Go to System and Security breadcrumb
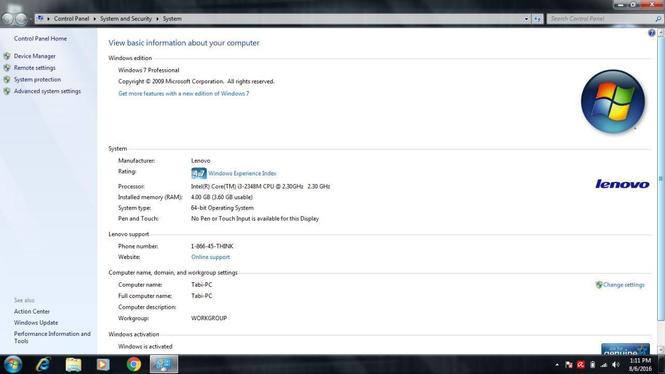 click(x=126, y=19)
